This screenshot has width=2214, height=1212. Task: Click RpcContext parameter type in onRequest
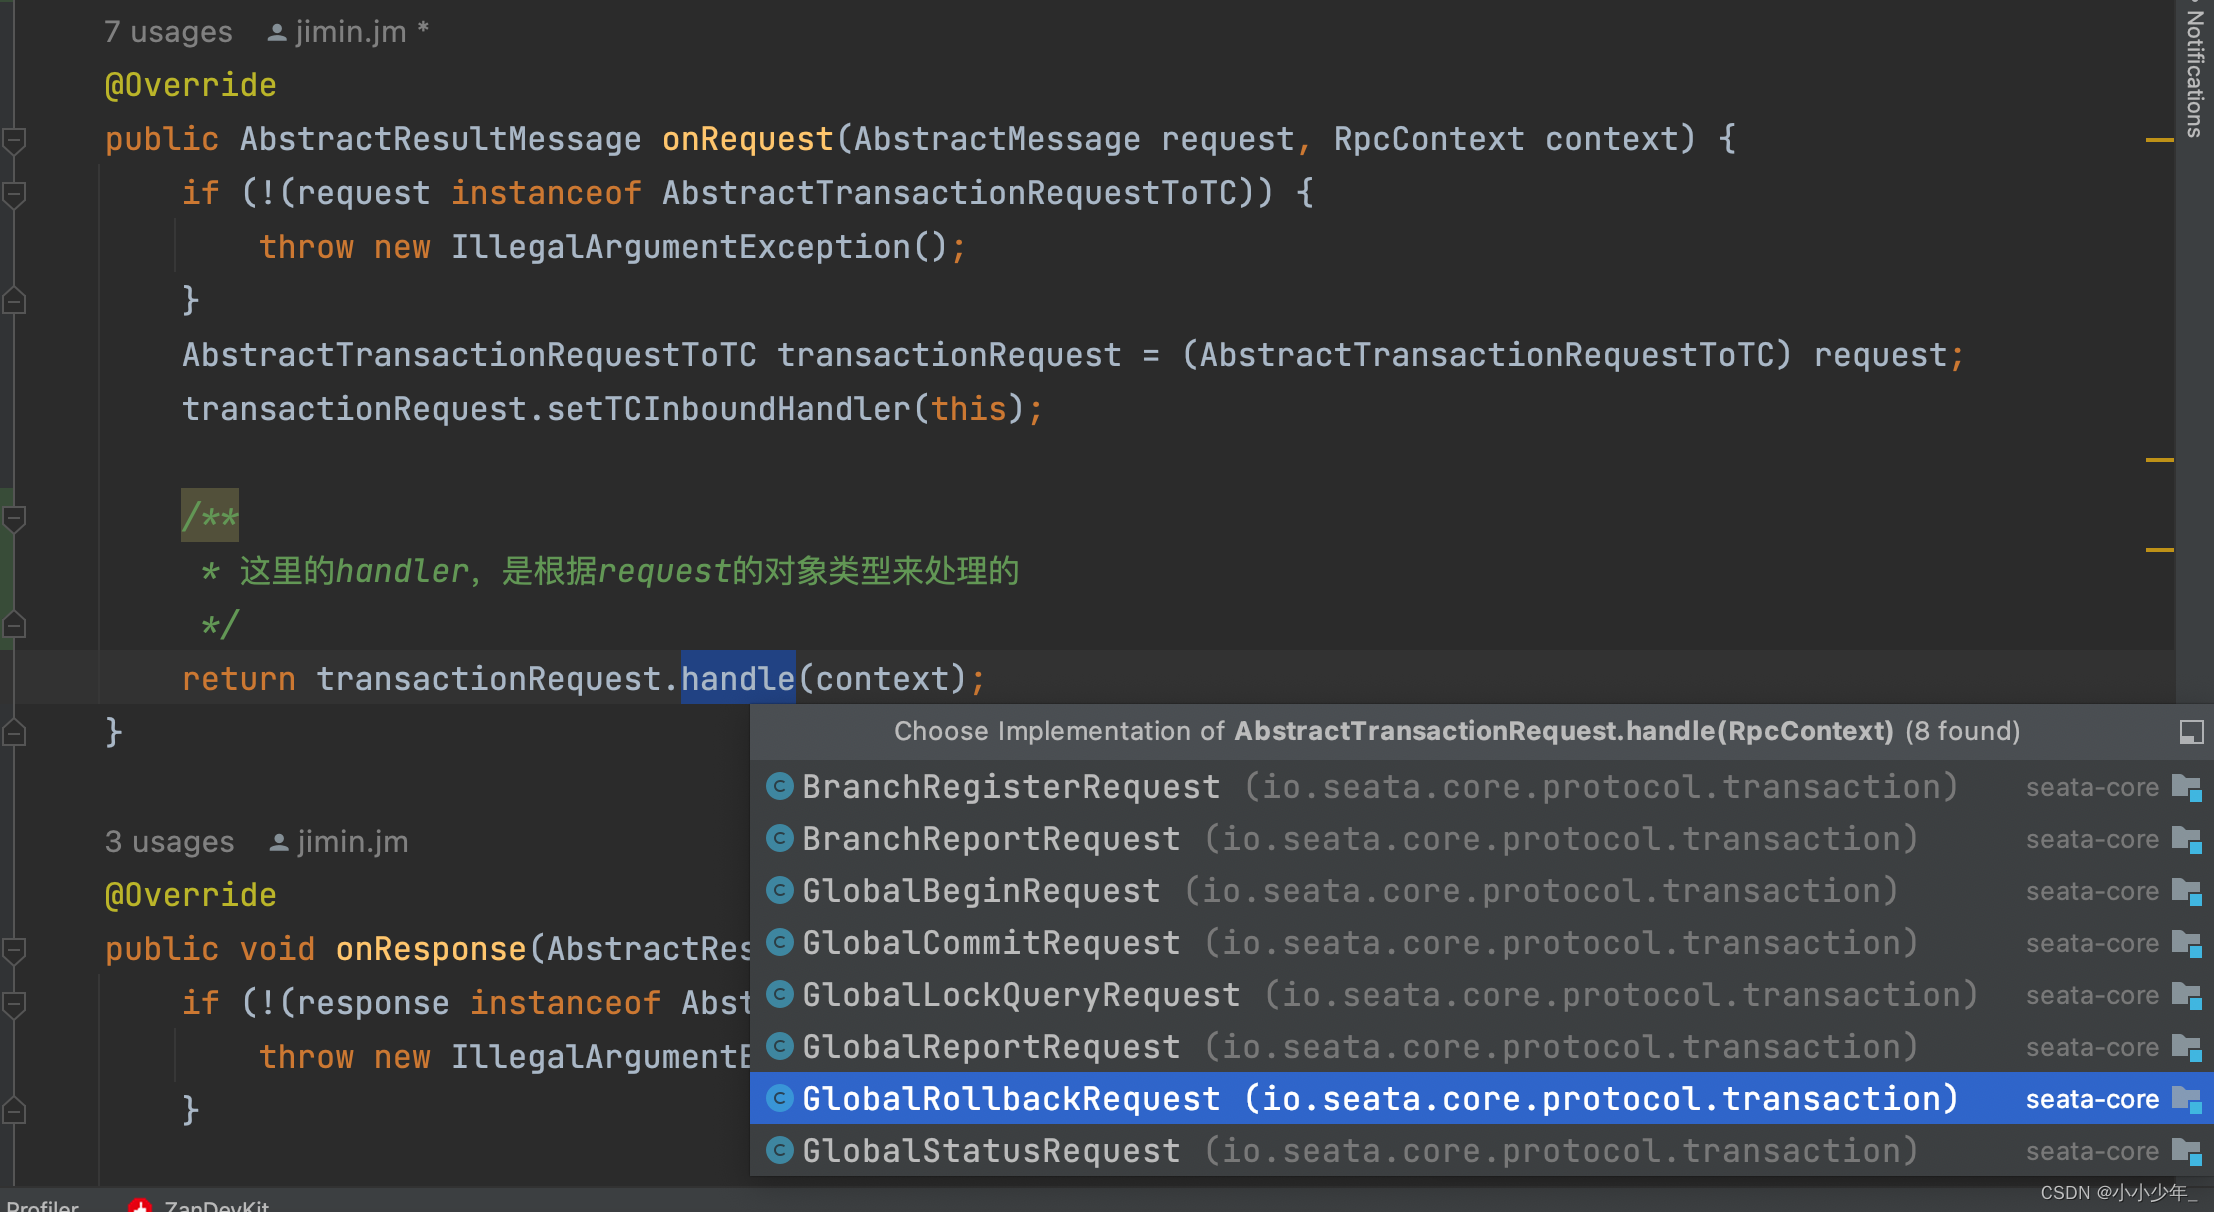tap(1429, 139)
